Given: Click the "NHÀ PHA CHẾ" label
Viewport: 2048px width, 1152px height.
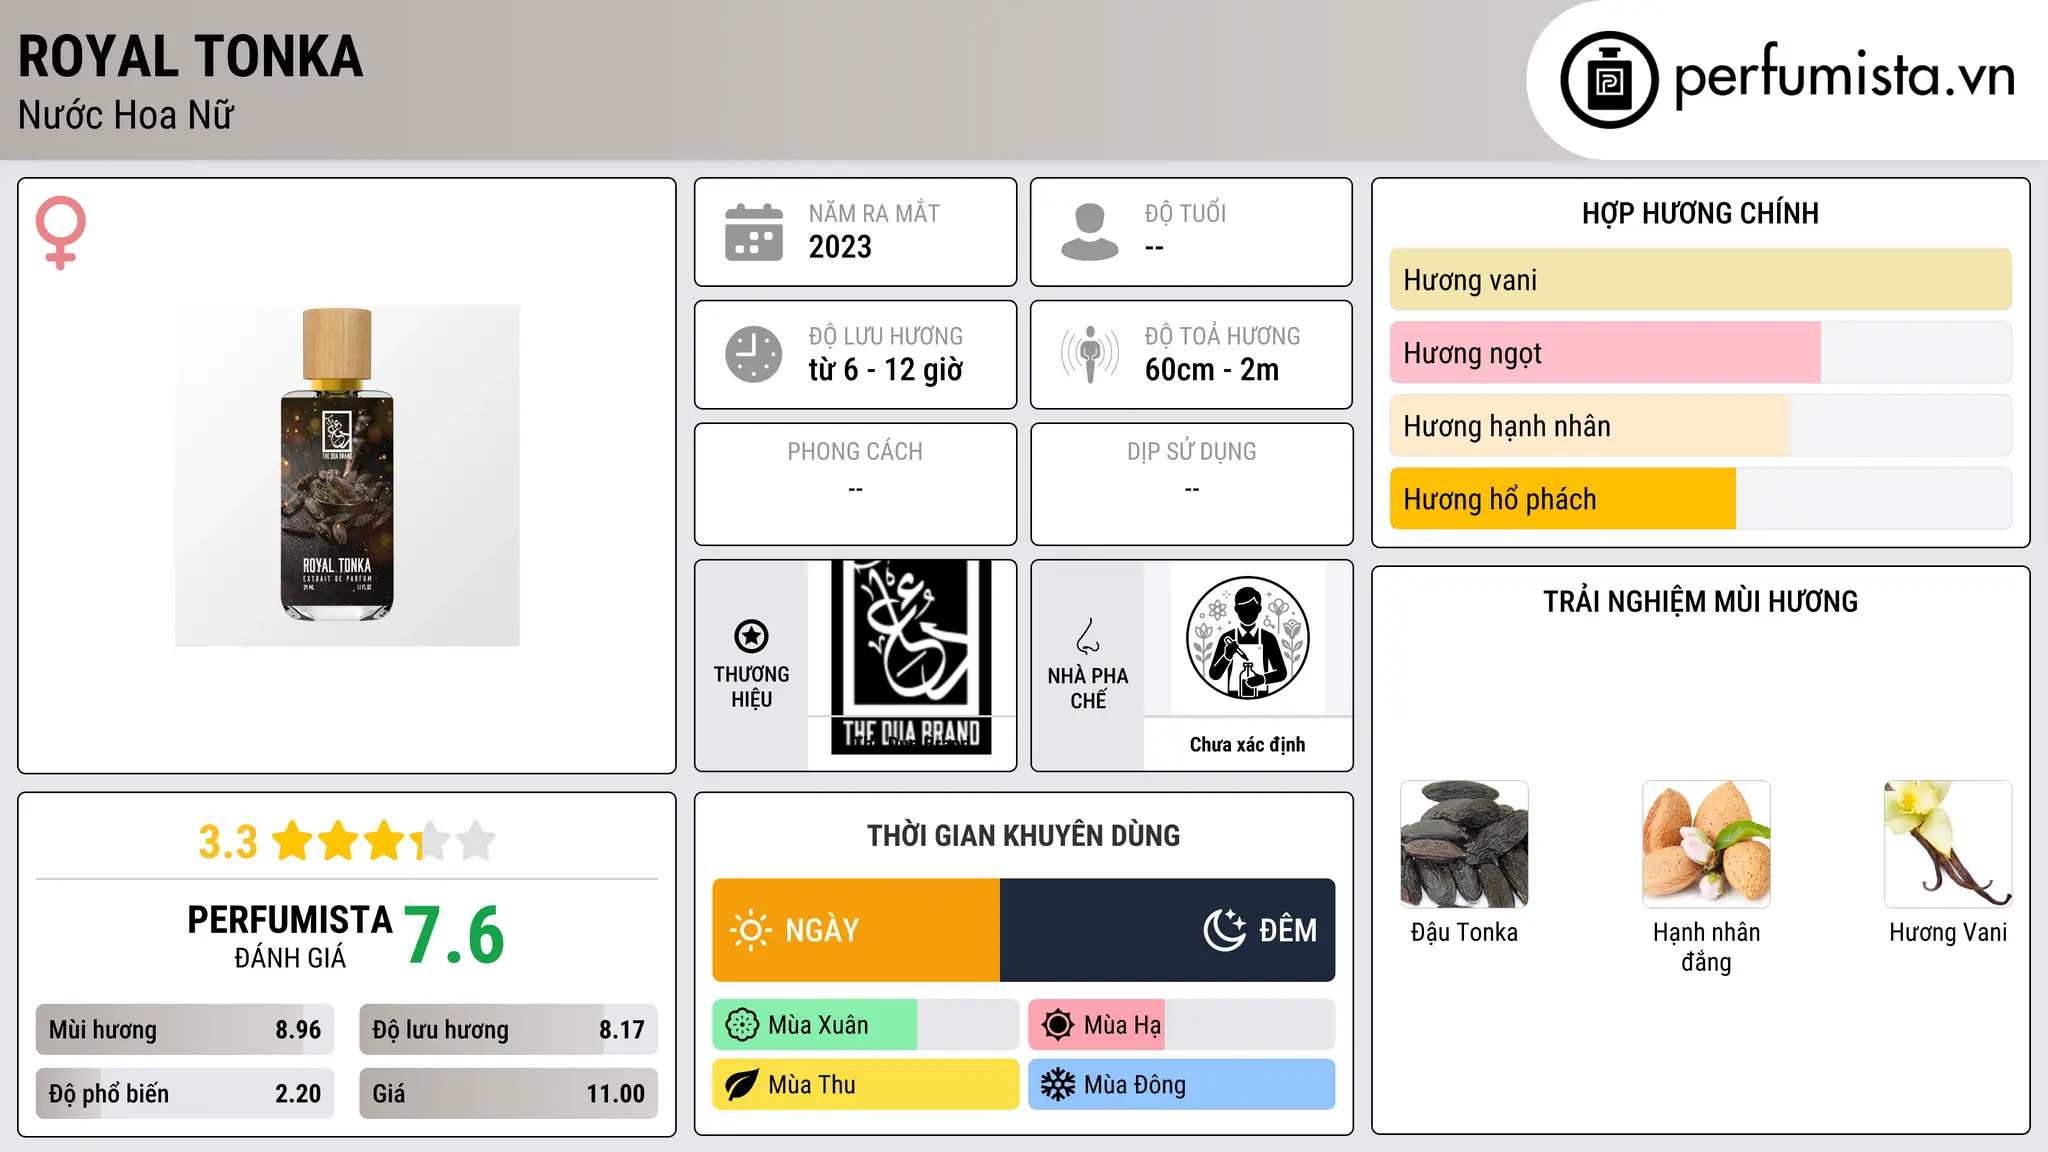Looking at the screenshot, I should [1088, 688].
